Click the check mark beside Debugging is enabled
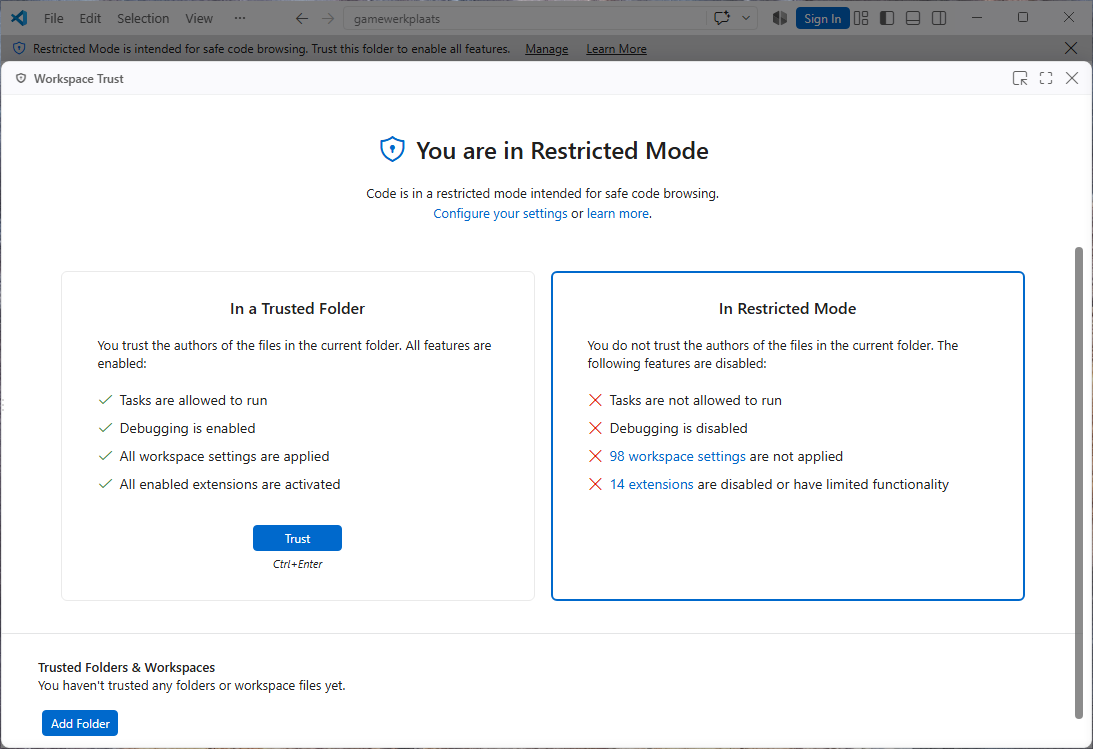 [x=105, y=428]
